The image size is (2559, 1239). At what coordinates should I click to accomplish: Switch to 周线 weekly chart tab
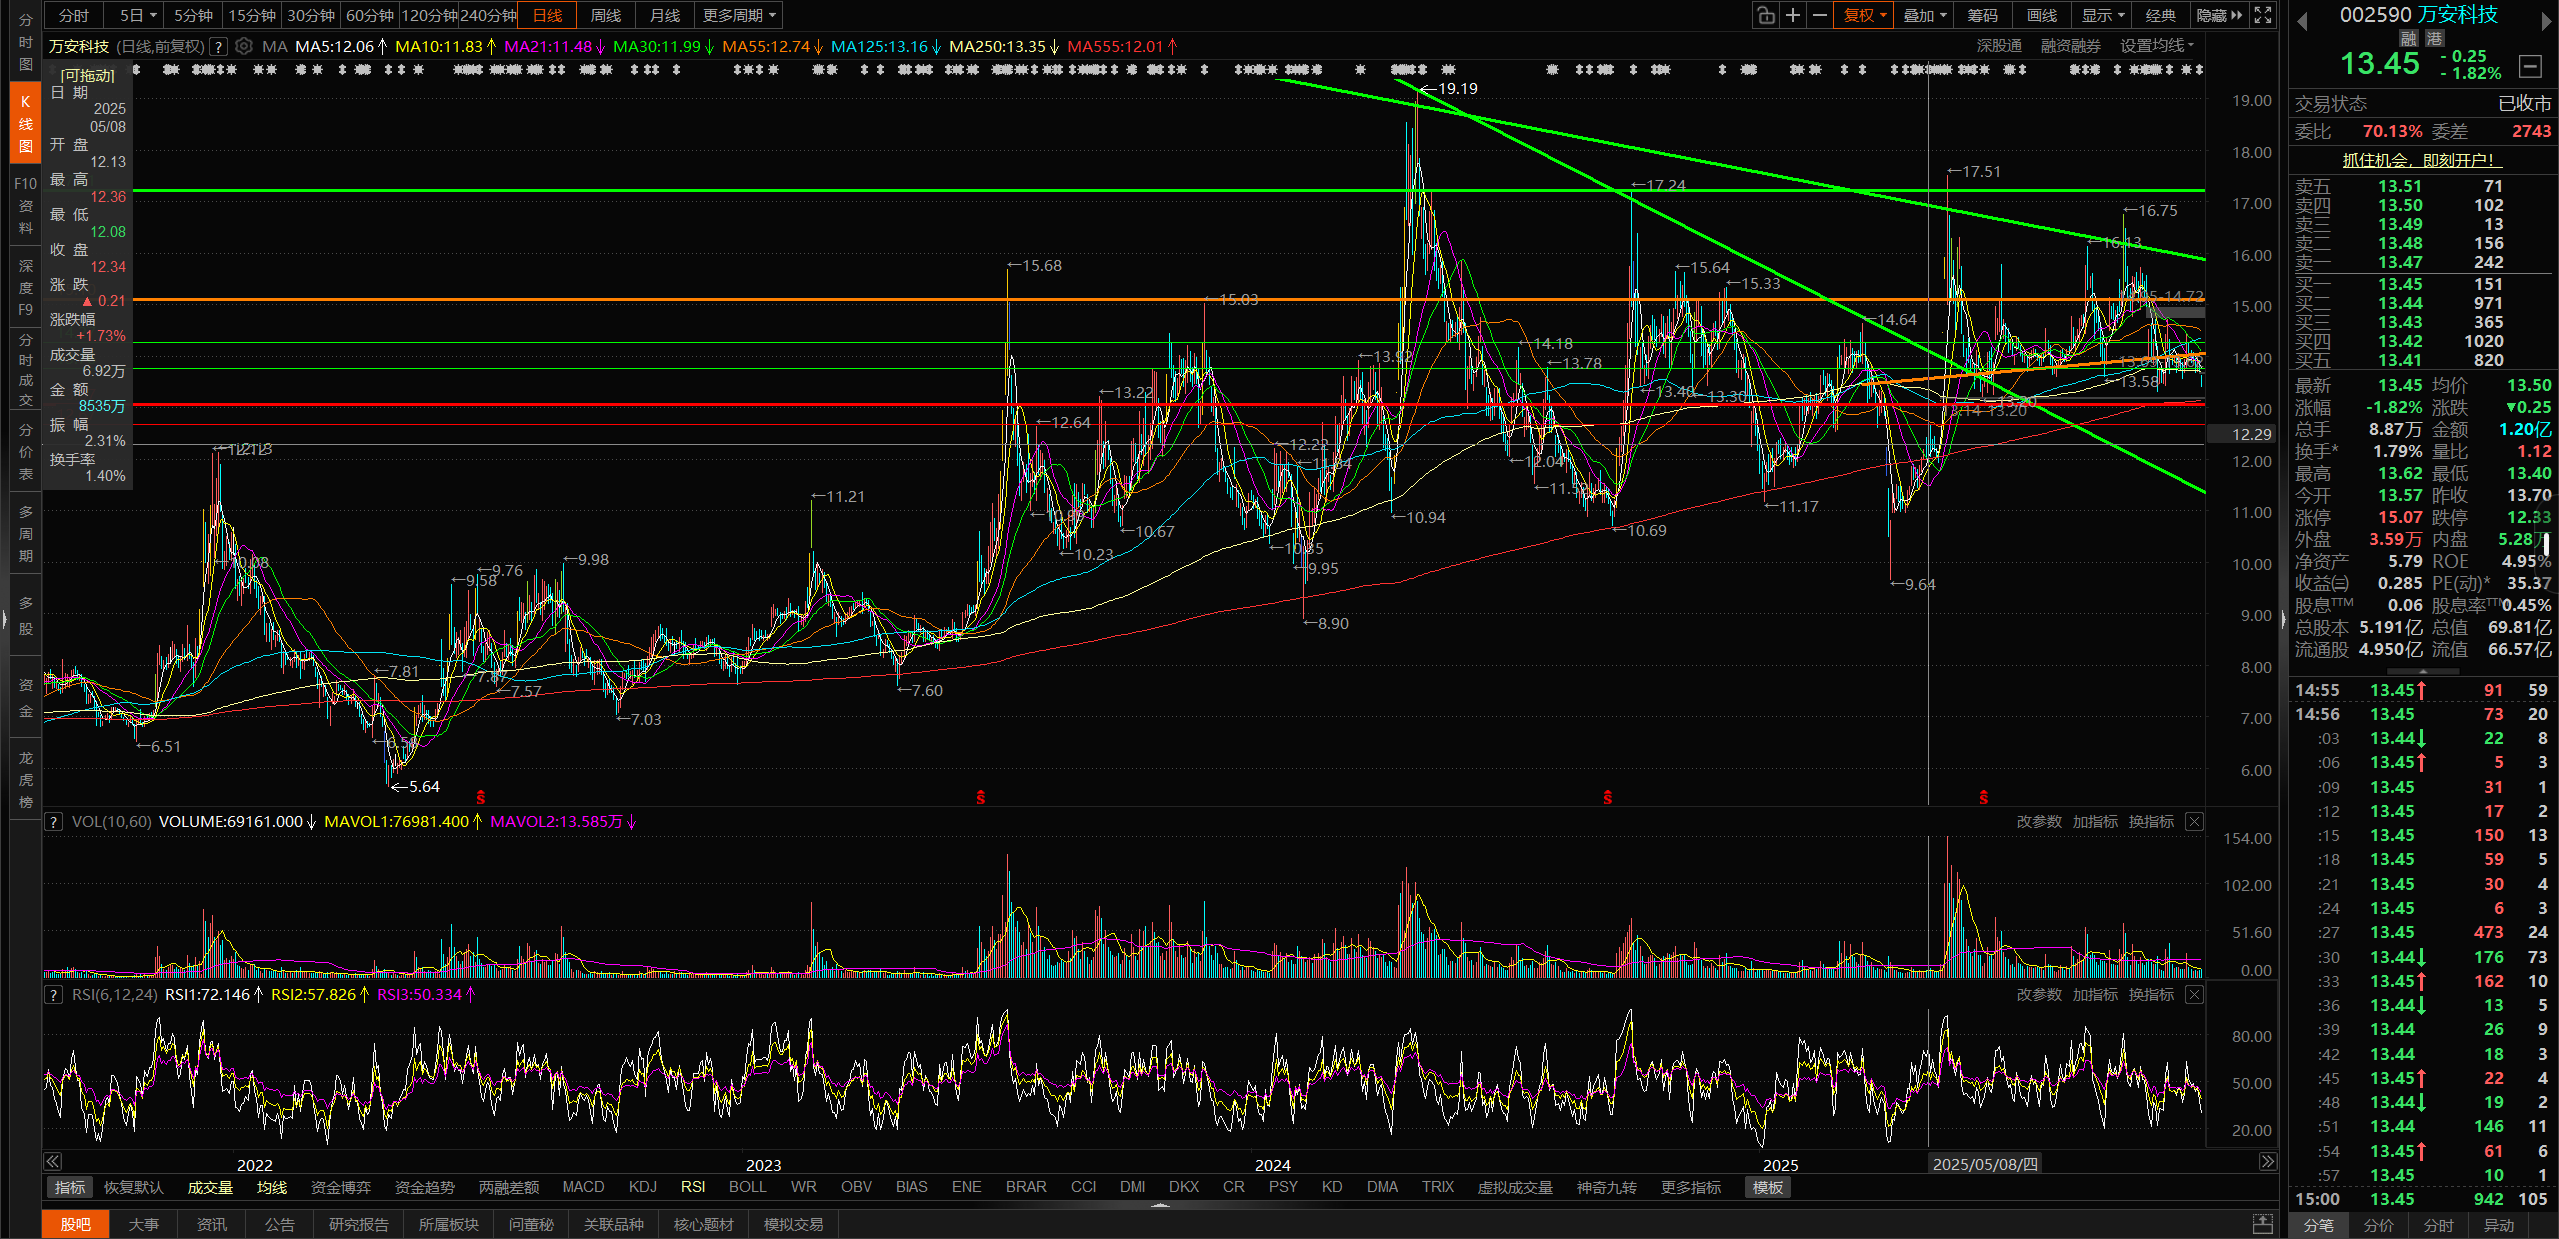click(x=606, y=15)
